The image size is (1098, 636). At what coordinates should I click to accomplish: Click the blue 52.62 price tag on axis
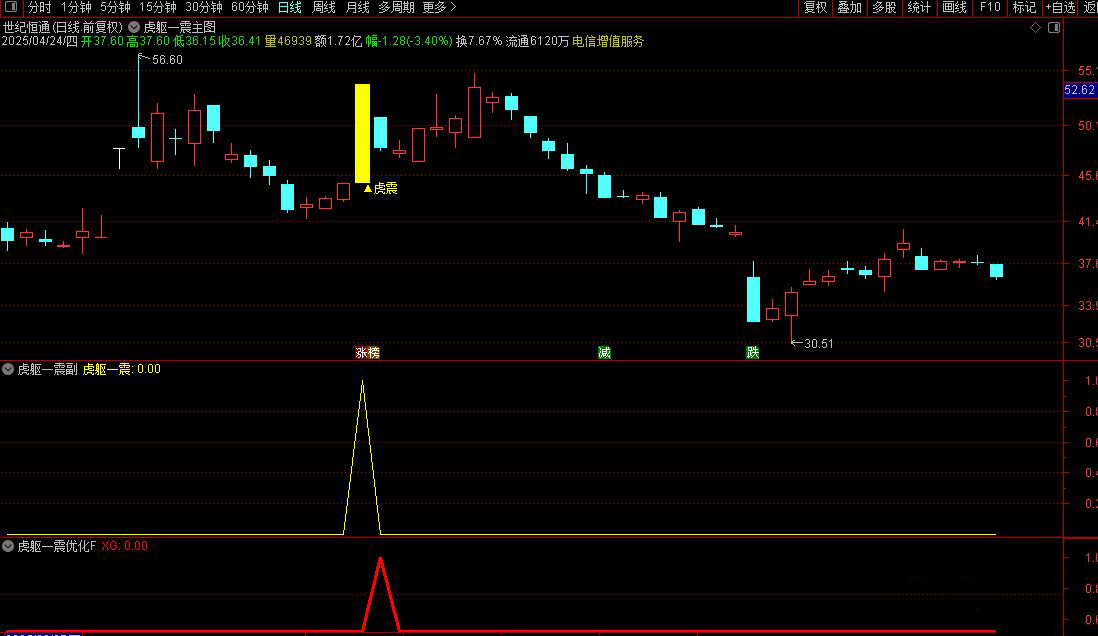(1079, 90)
